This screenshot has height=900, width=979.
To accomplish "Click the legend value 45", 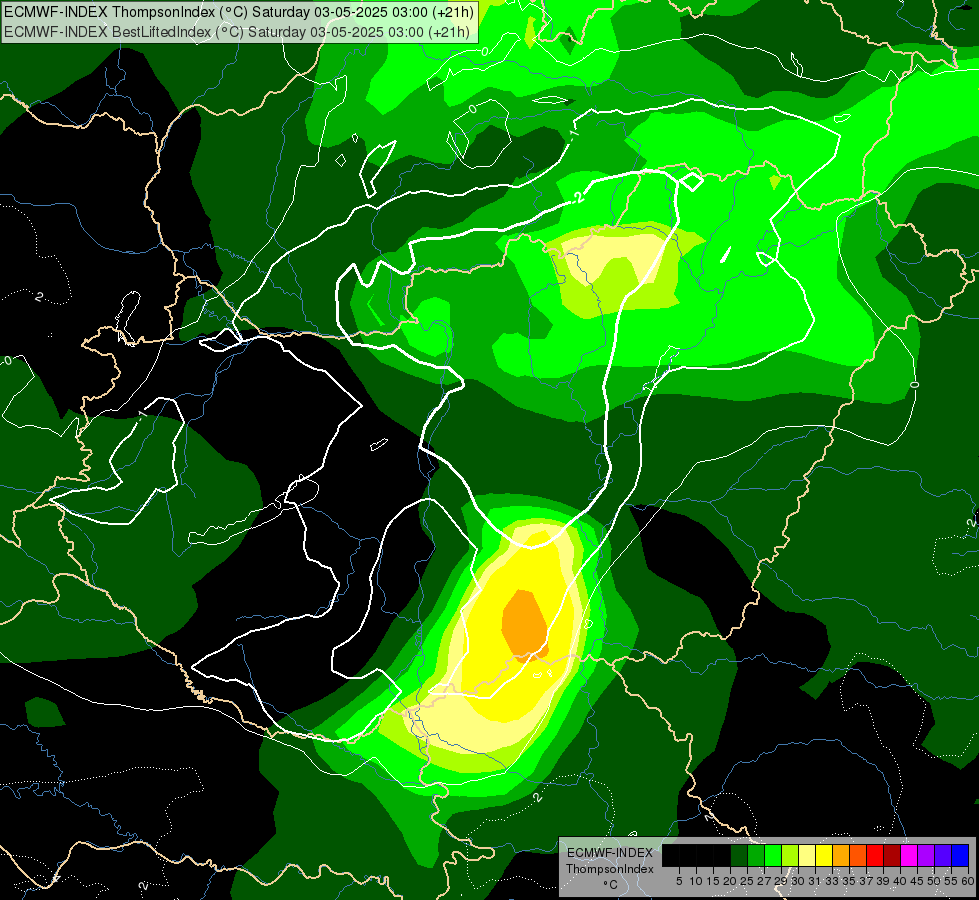I will click(917, 881).
